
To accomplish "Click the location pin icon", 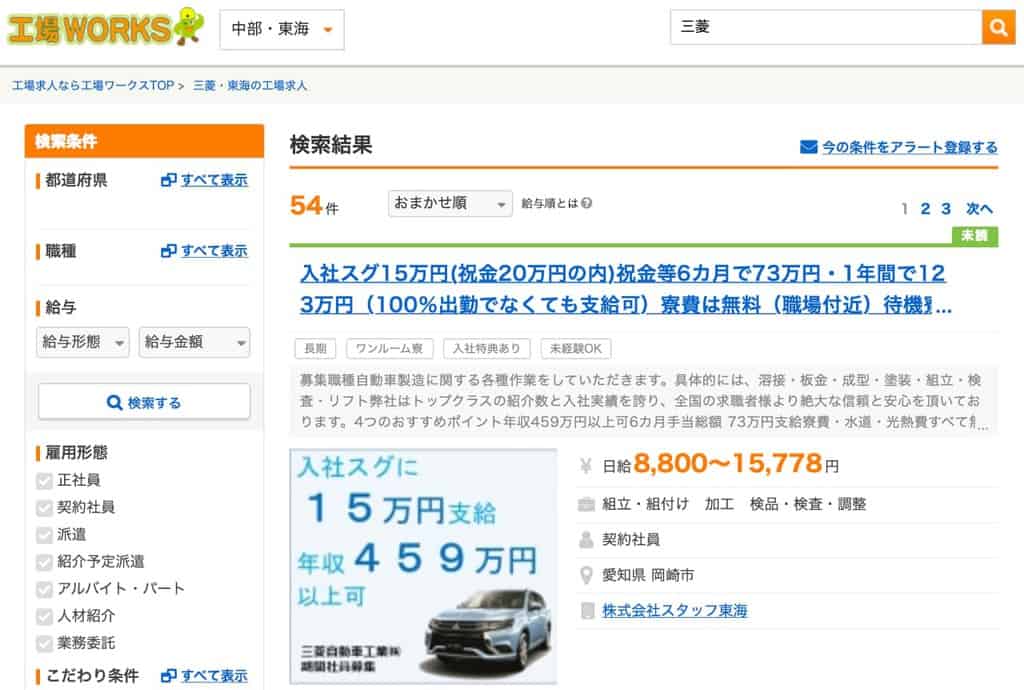I will click(x=586, y=575).
